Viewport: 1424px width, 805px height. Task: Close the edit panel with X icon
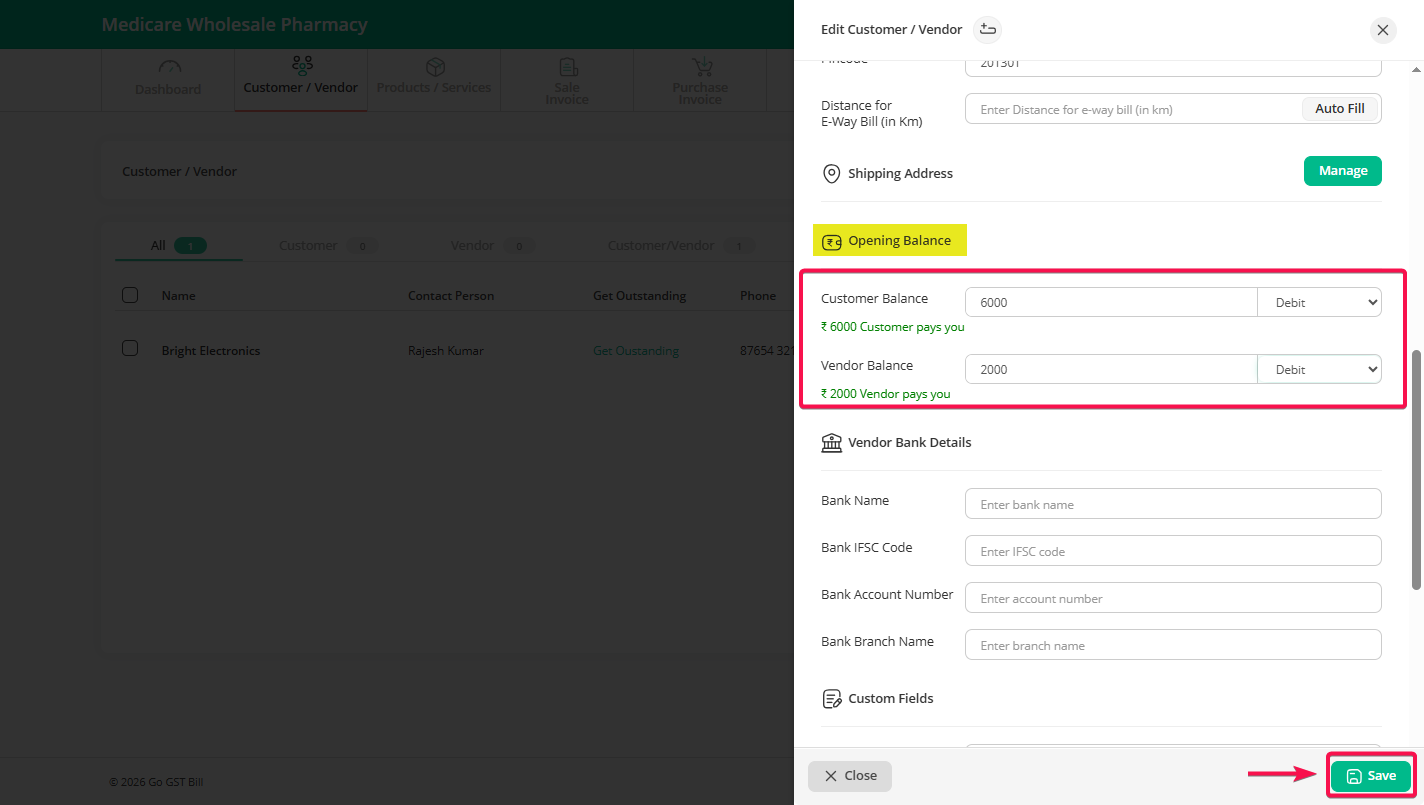[x=1382, y=30]
